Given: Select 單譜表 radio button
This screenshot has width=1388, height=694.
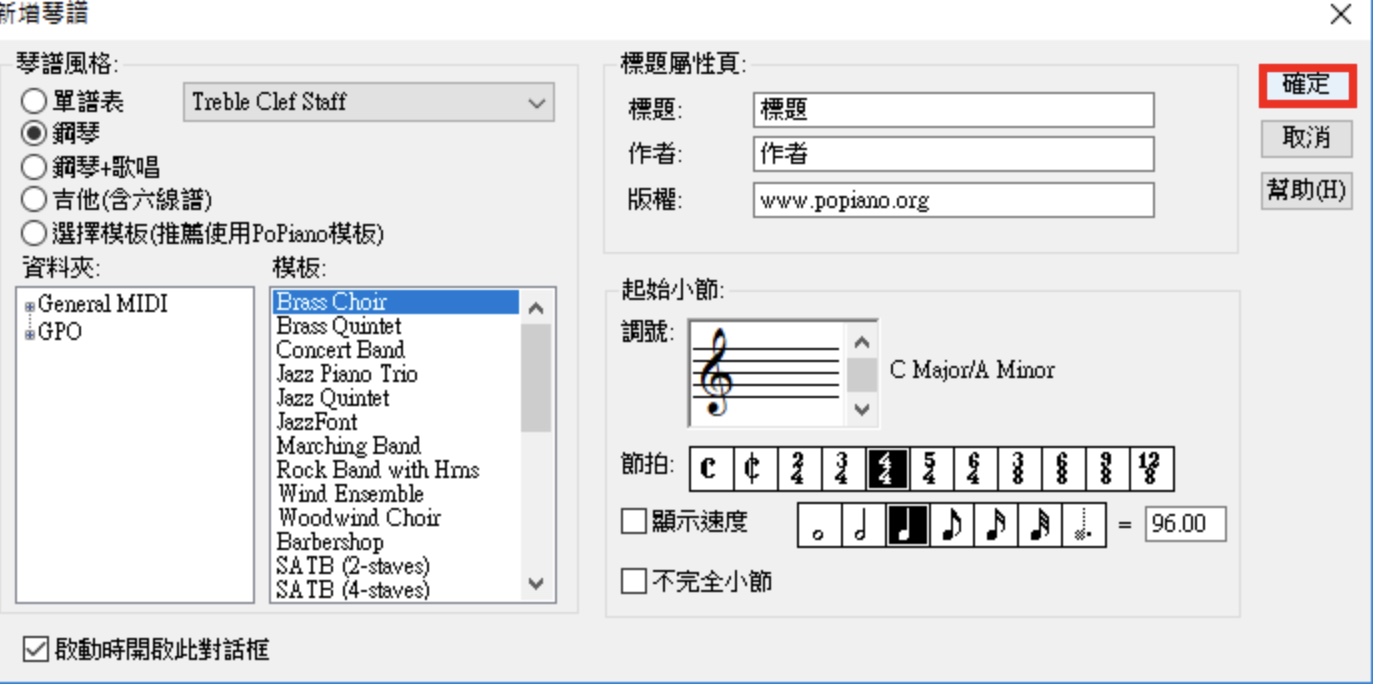Looking at the screenshot, I should click(35, 101).
